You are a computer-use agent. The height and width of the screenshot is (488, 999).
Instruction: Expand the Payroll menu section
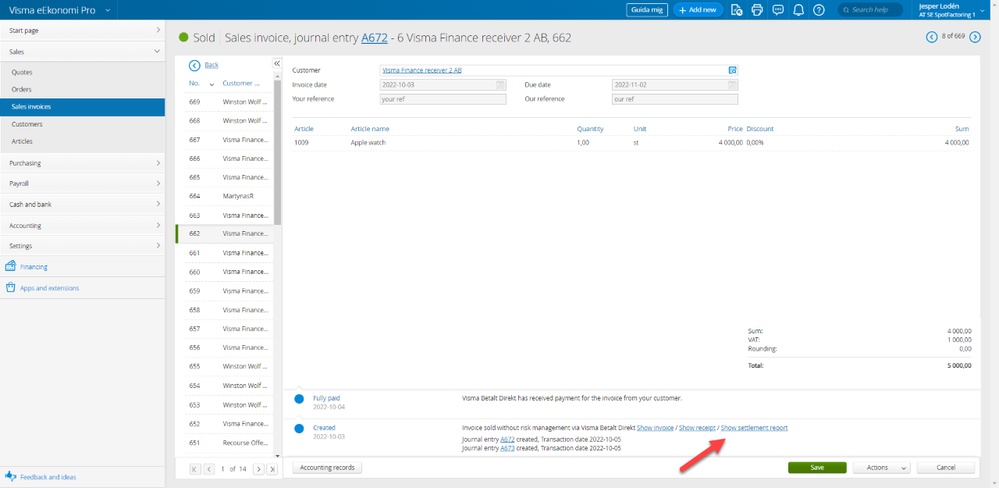coord(82,184)
